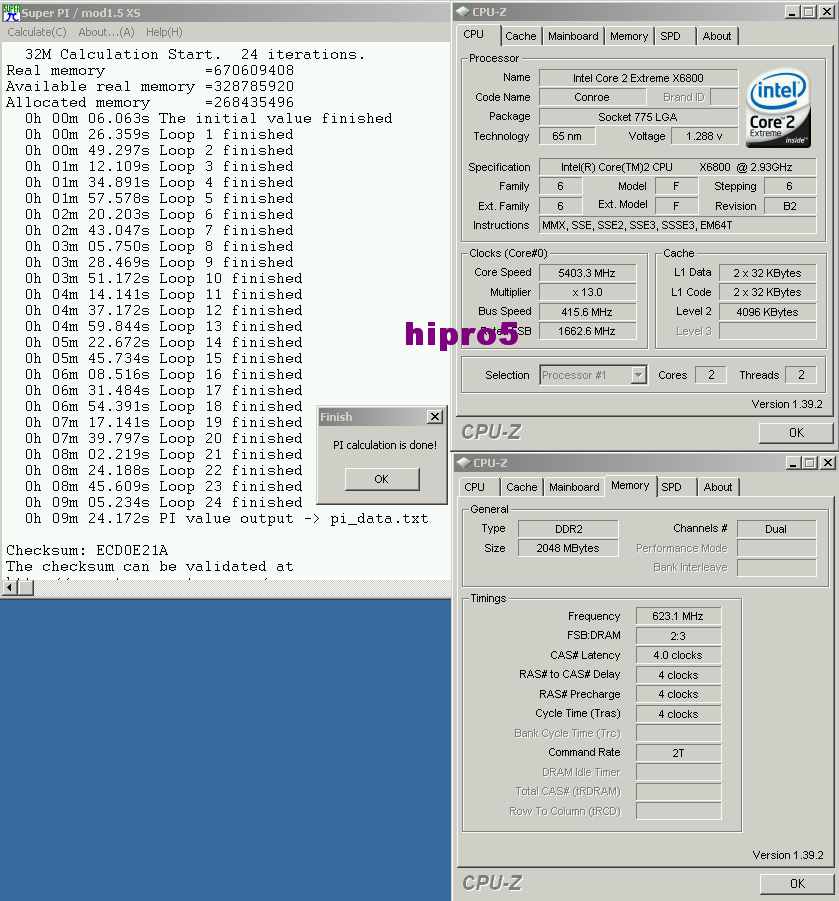Click the Revision value B2
This screenshot has height=901, width=839.
coord(790,206)
